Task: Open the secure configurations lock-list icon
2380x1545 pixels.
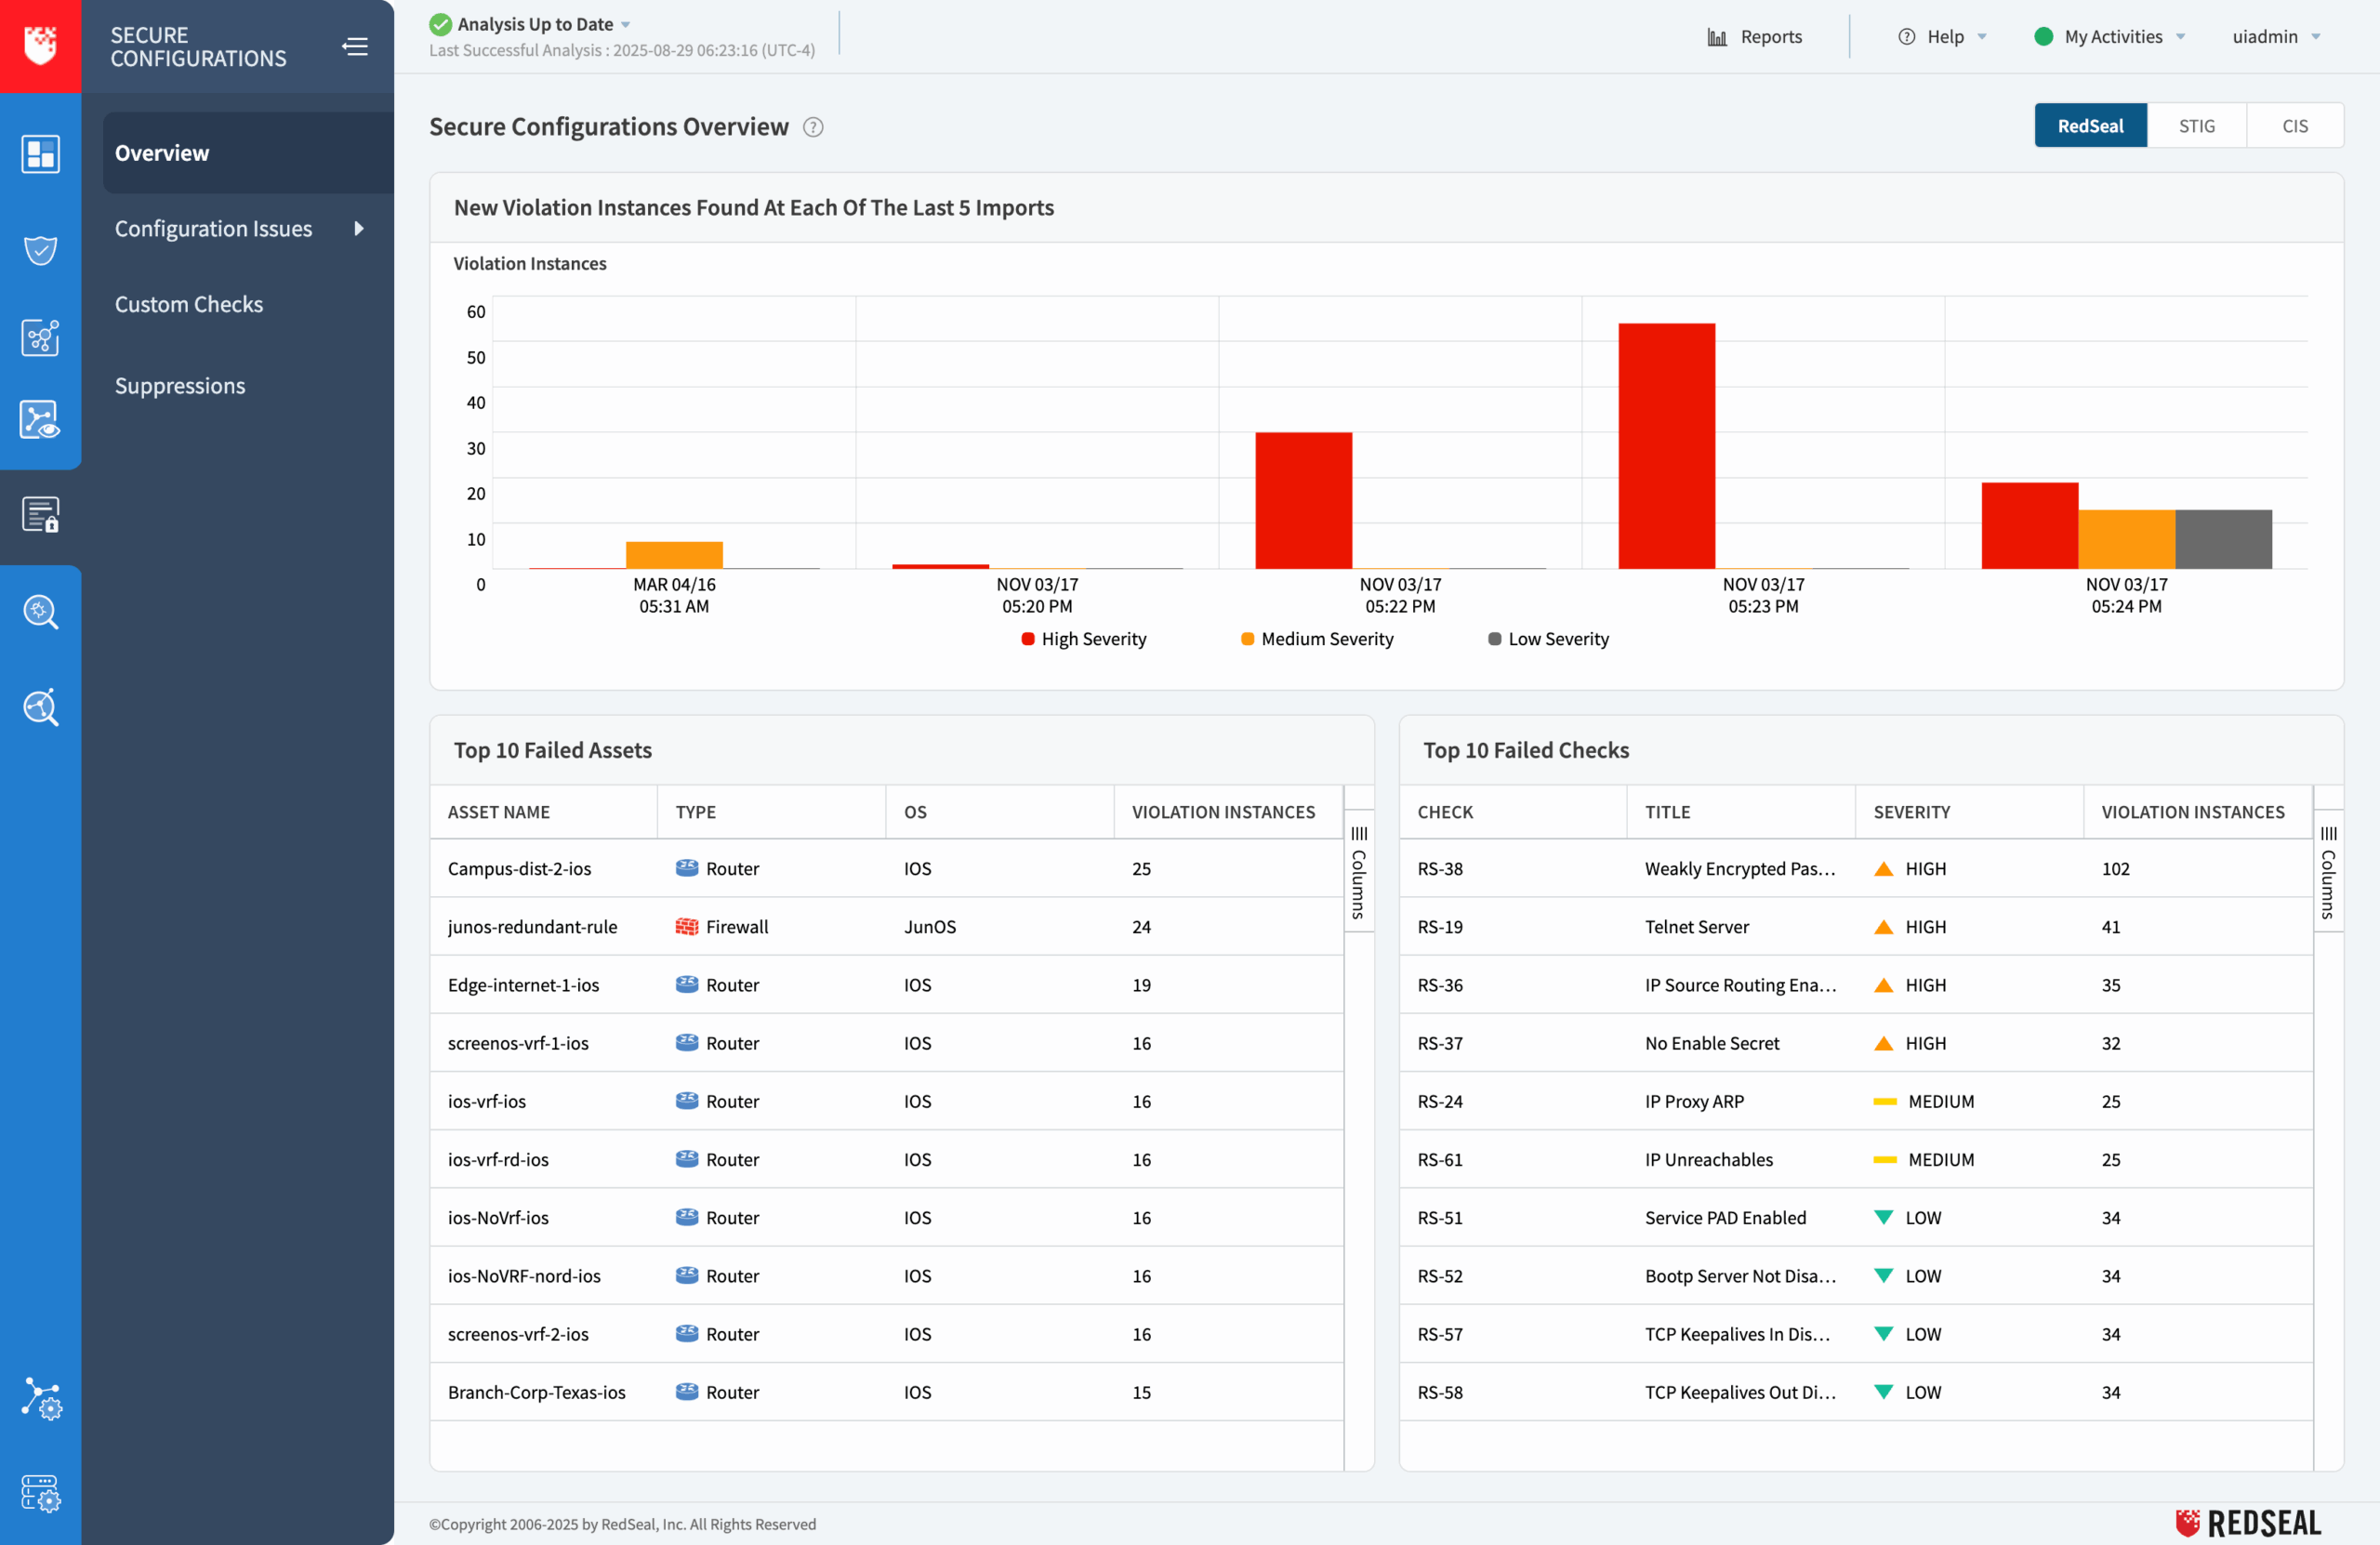Action: coord(40,515)
